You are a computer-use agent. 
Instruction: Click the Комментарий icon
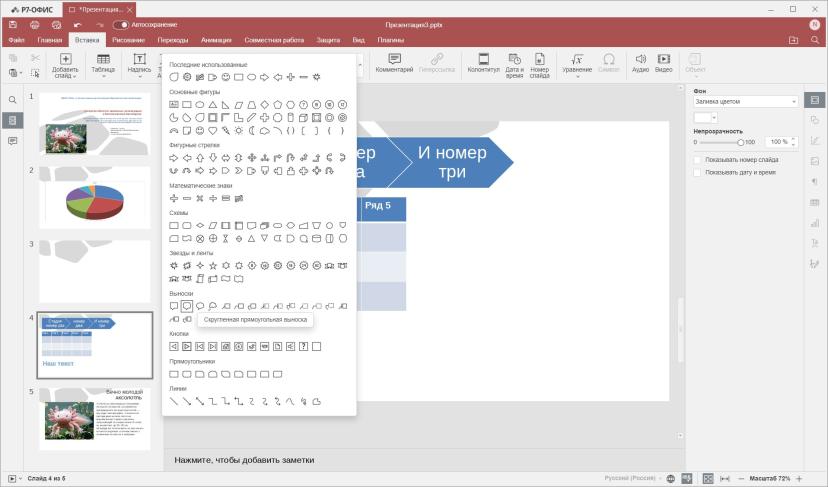[394, 63]
